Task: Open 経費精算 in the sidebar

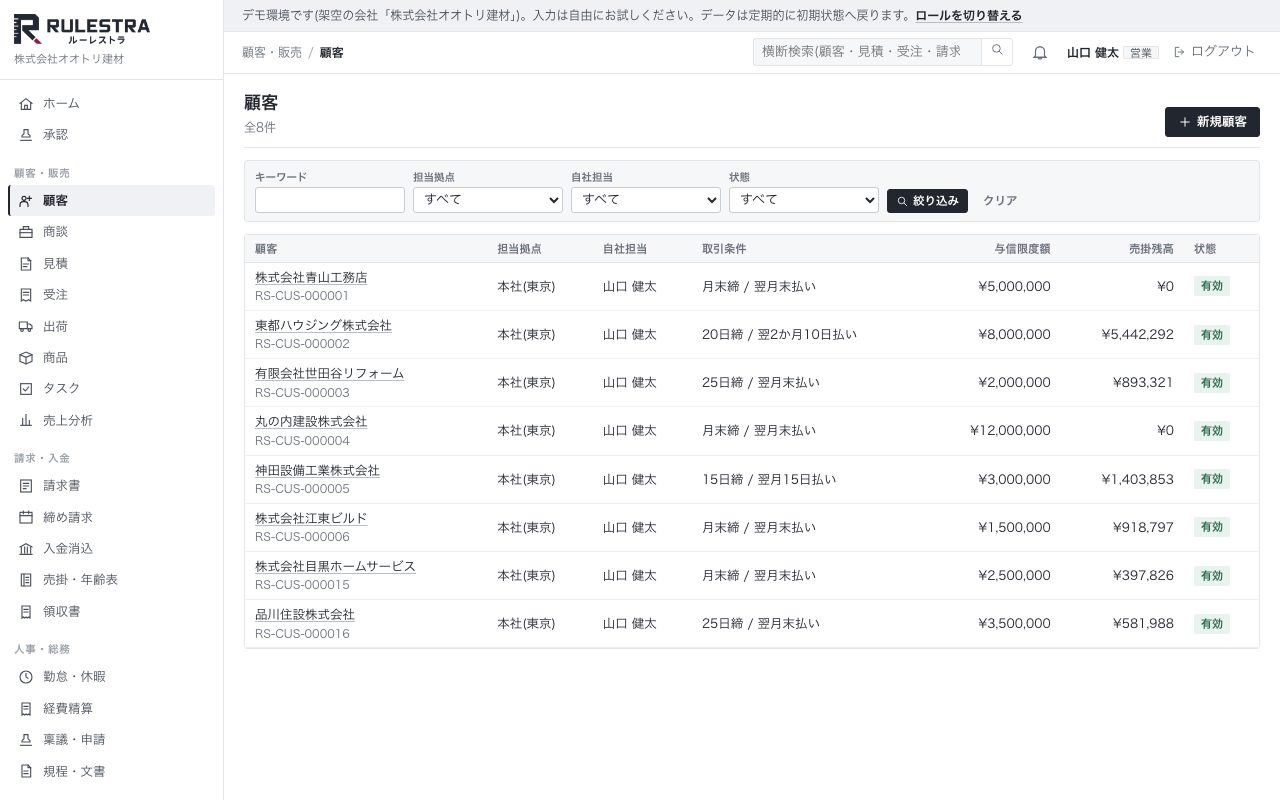Action: click(111, 709)
